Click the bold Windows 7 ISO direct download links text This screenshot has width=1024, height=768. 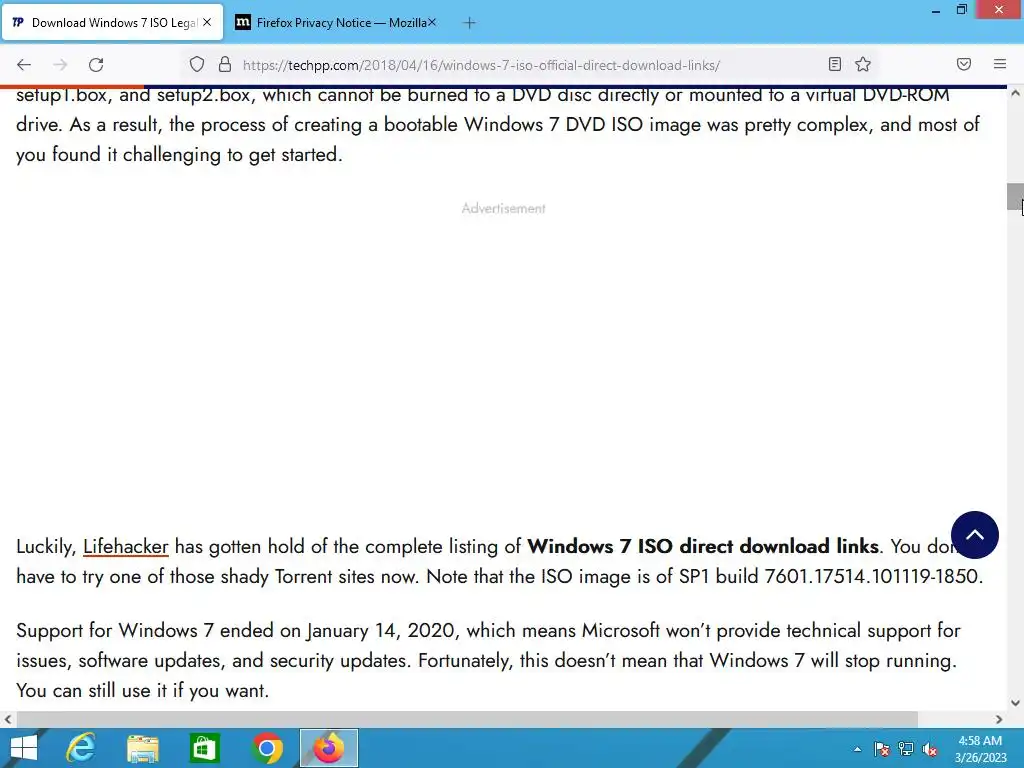click(x=703, y=546)
